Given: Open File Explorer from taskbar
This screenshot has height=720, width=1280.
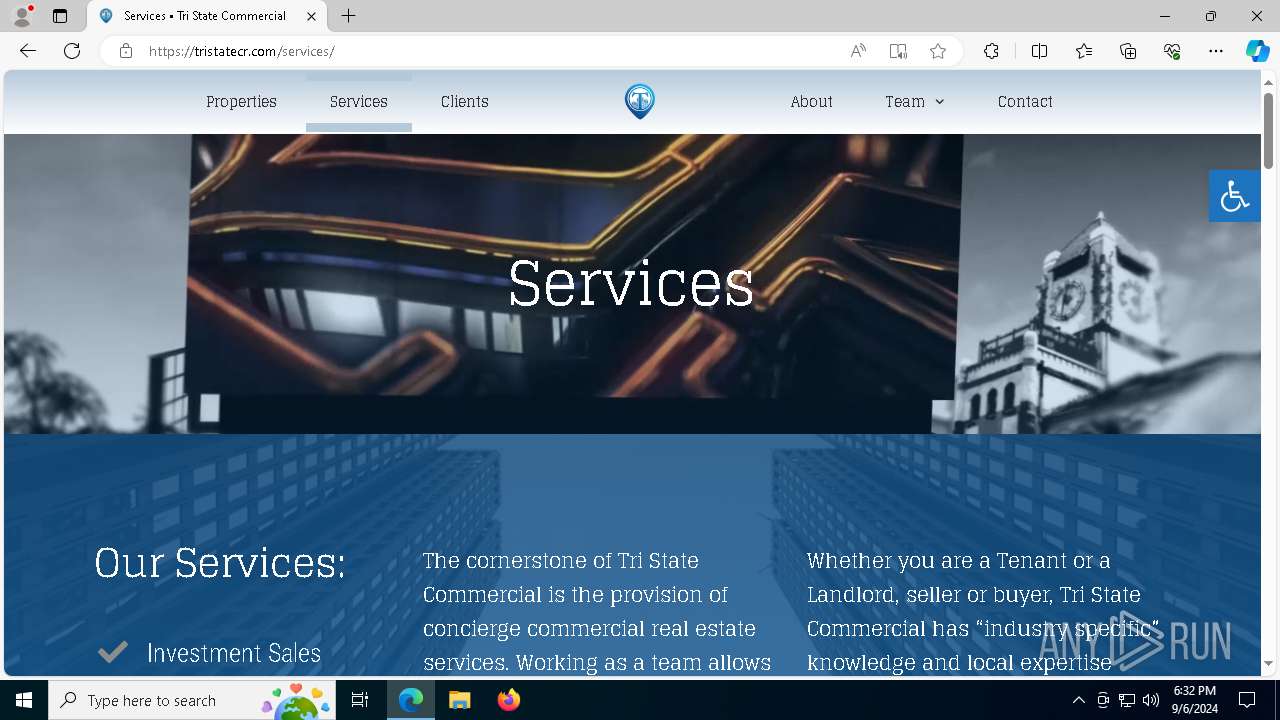Looking at the screenshot, I should click(x=459, y=700).
